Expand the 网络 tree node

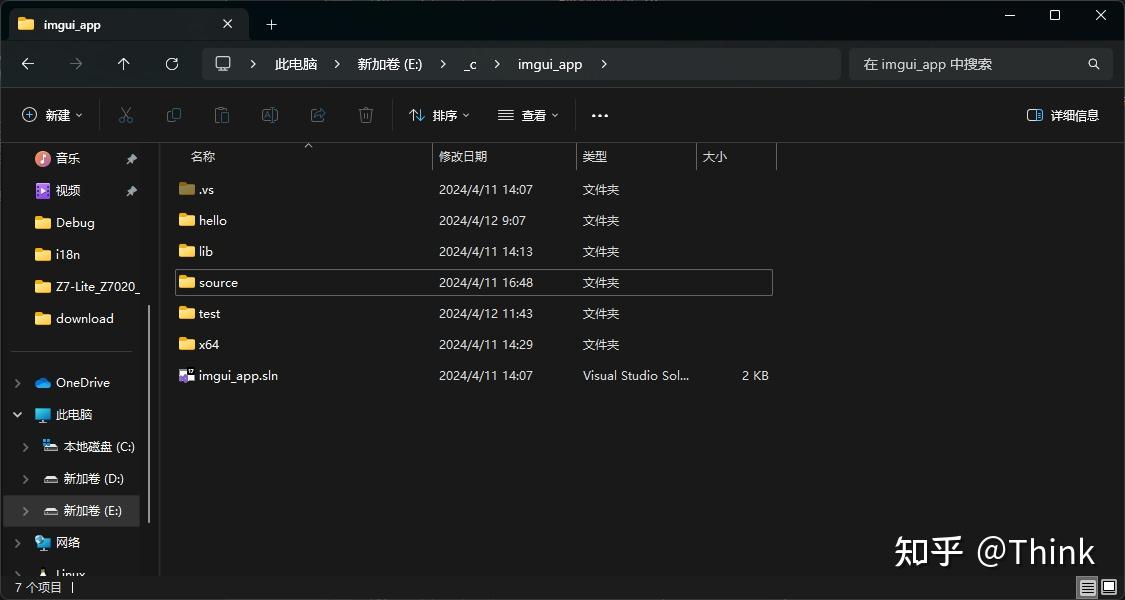click(17, 543)
